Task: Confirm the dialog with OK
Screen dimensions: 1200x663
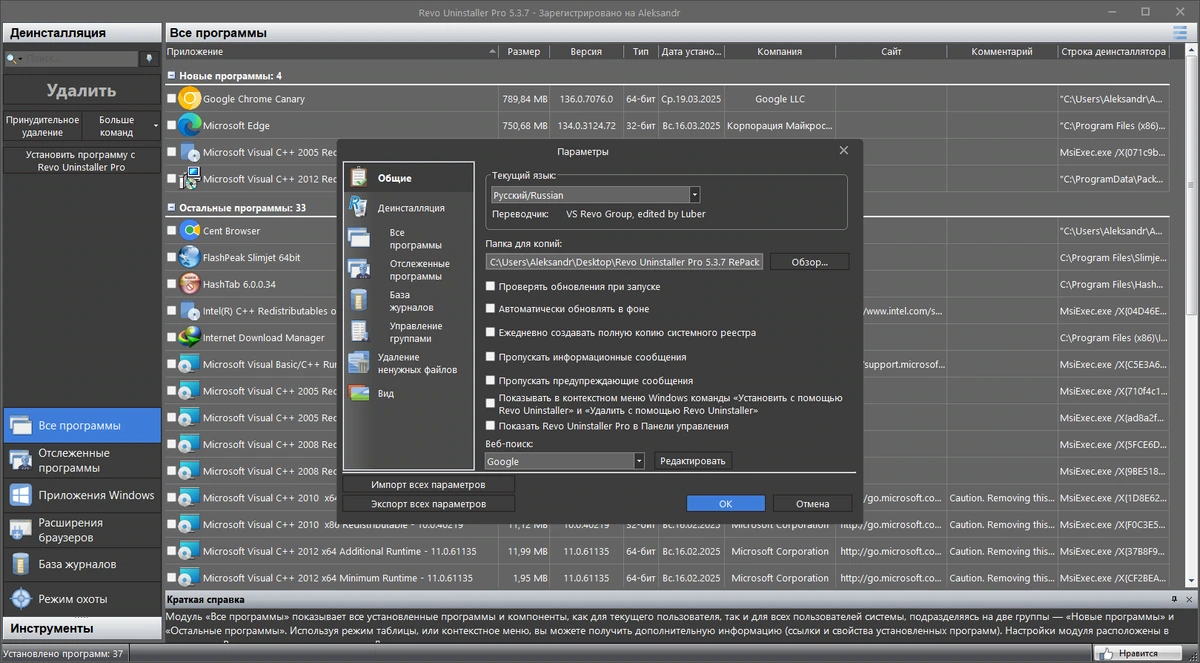Action: (x=726, y=504)
